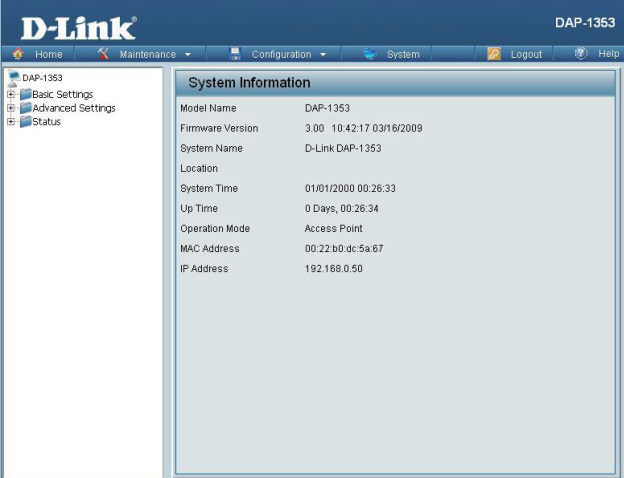Click the System Name label
Viewport: 624px width, 478px height.
211,148
